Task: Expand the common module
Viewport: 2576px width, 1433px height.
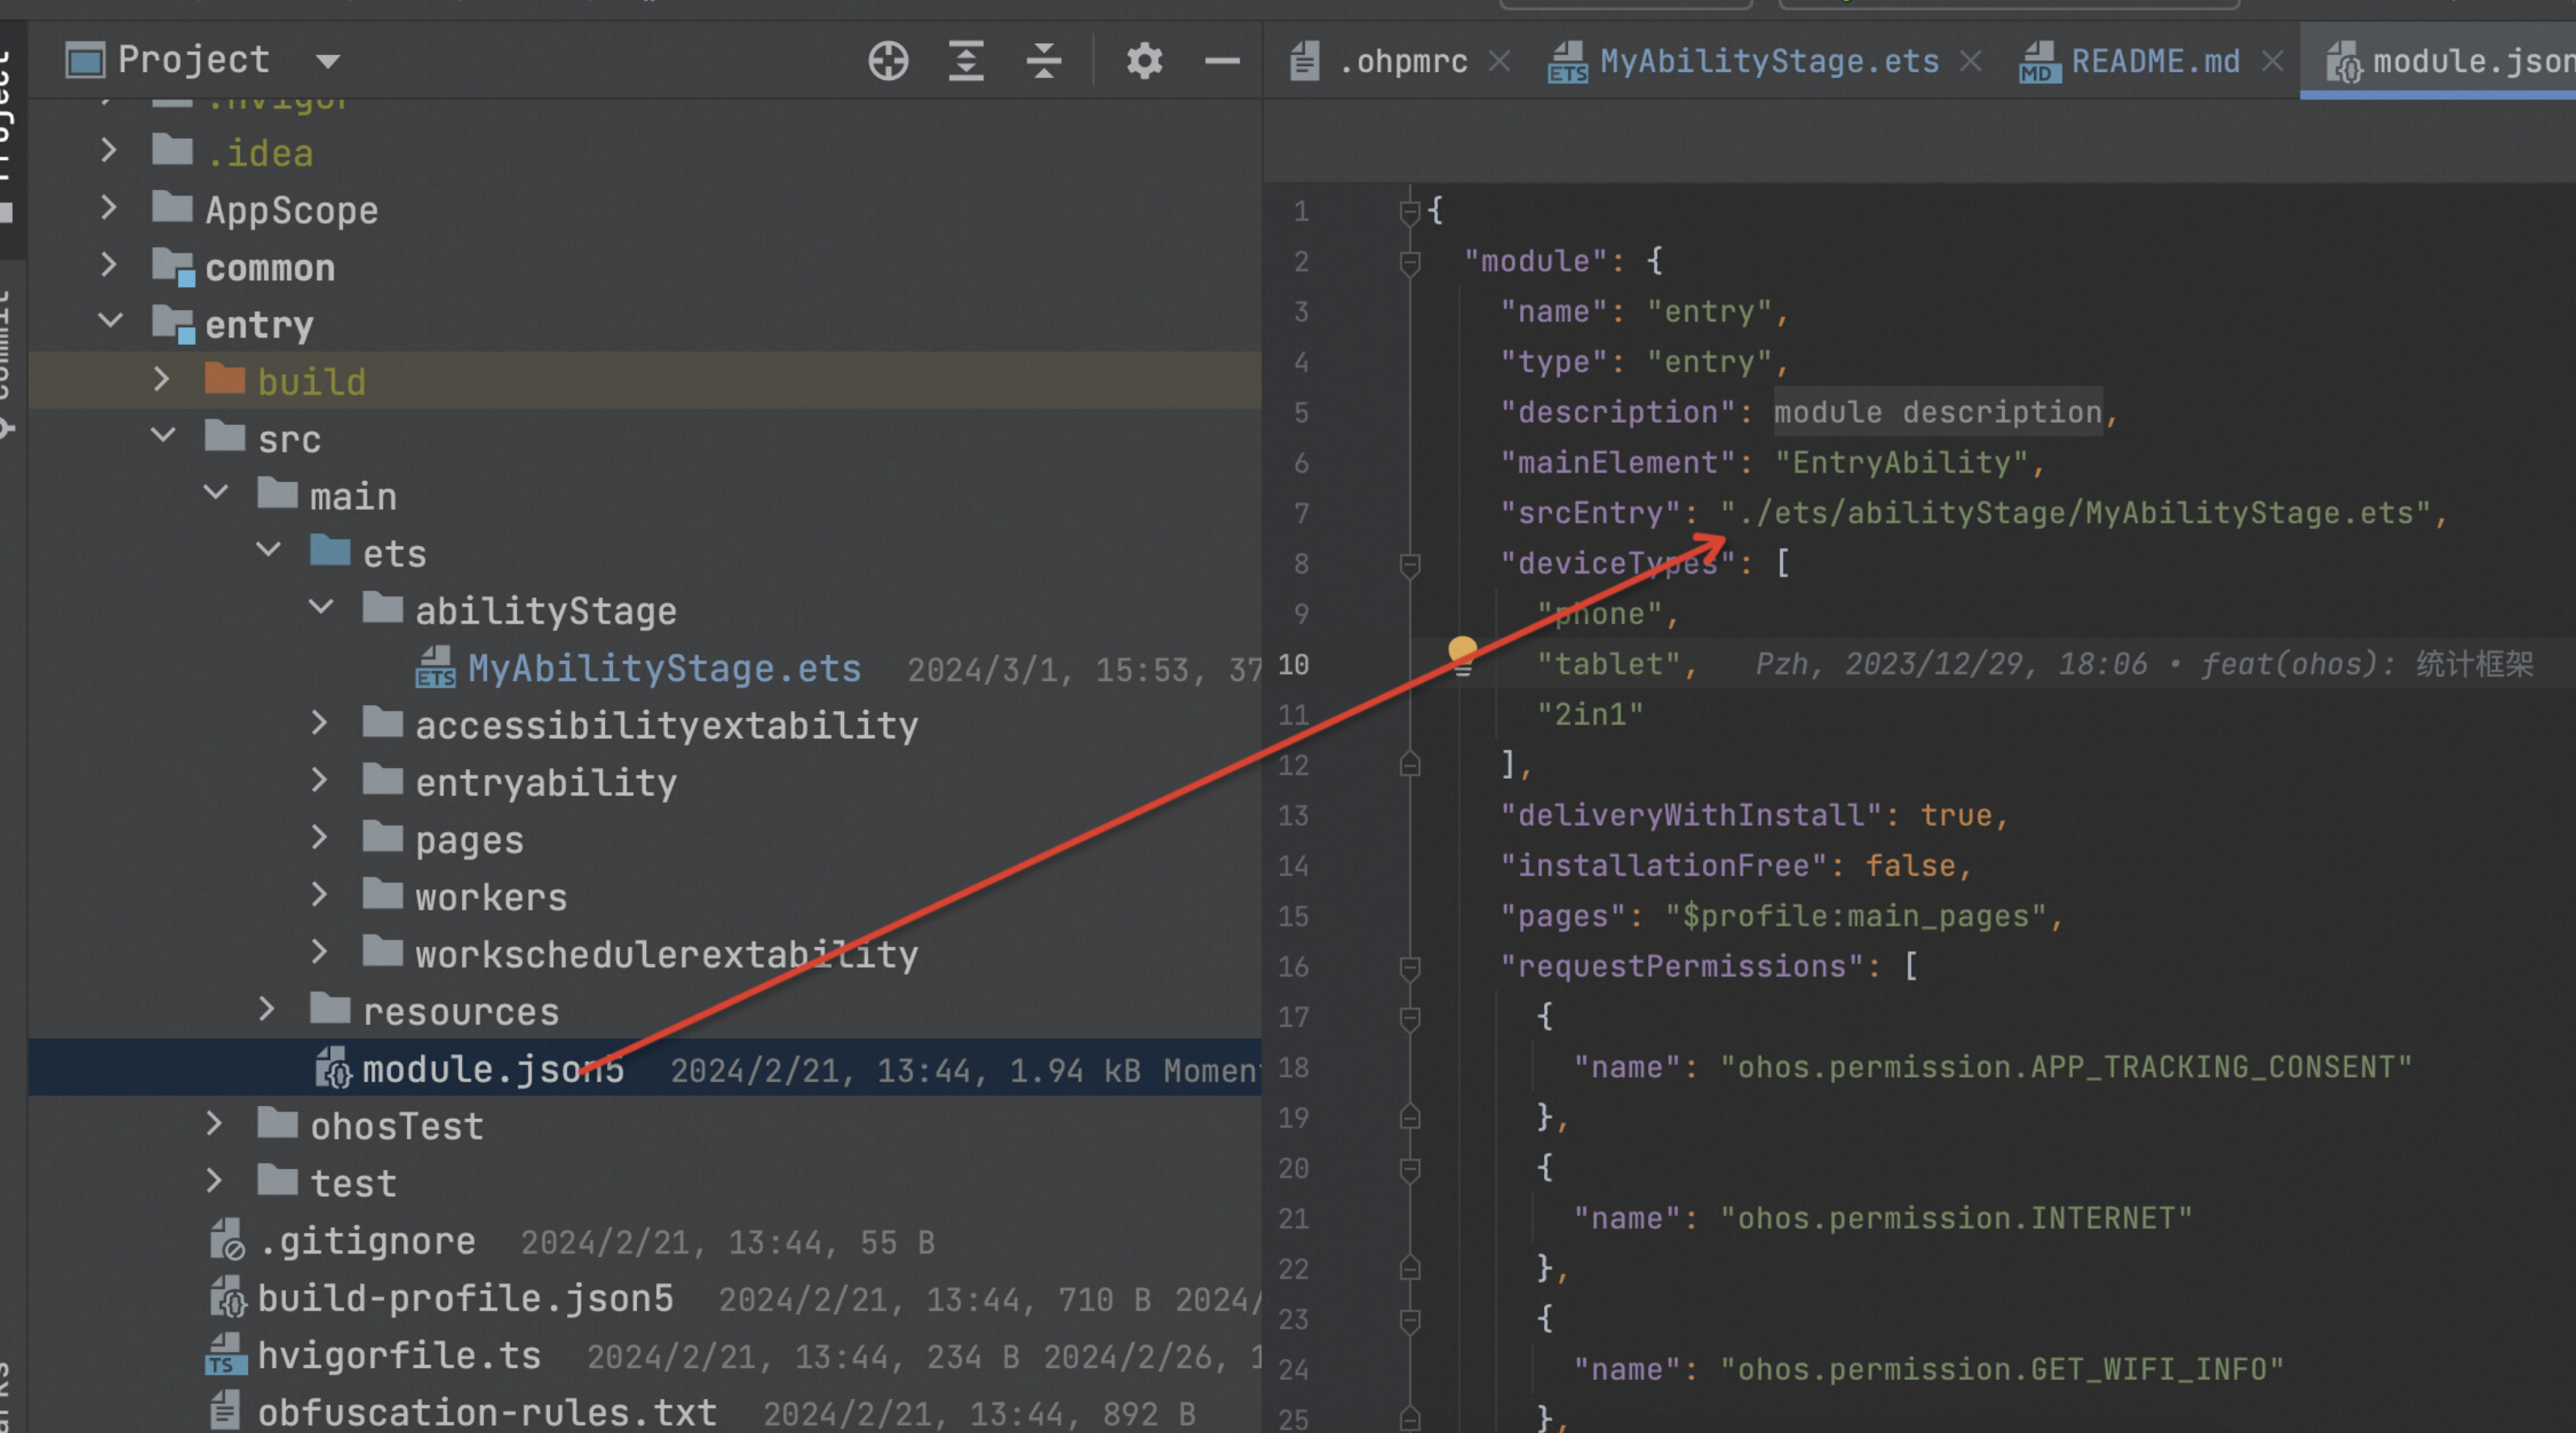Action: tap(109, 265)
